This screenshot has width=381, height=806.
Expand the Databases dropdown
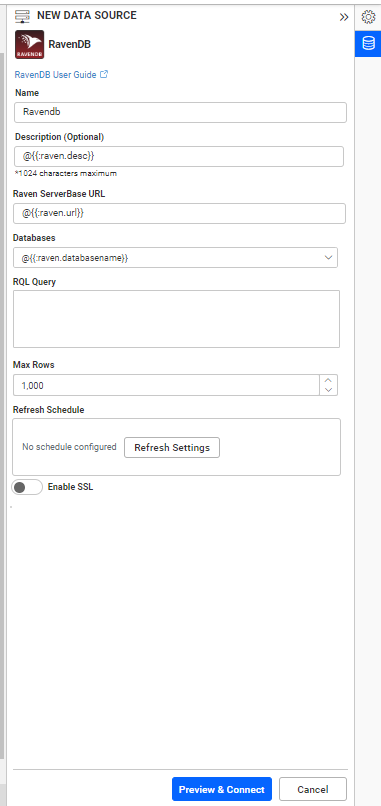(x=175, y=258)
